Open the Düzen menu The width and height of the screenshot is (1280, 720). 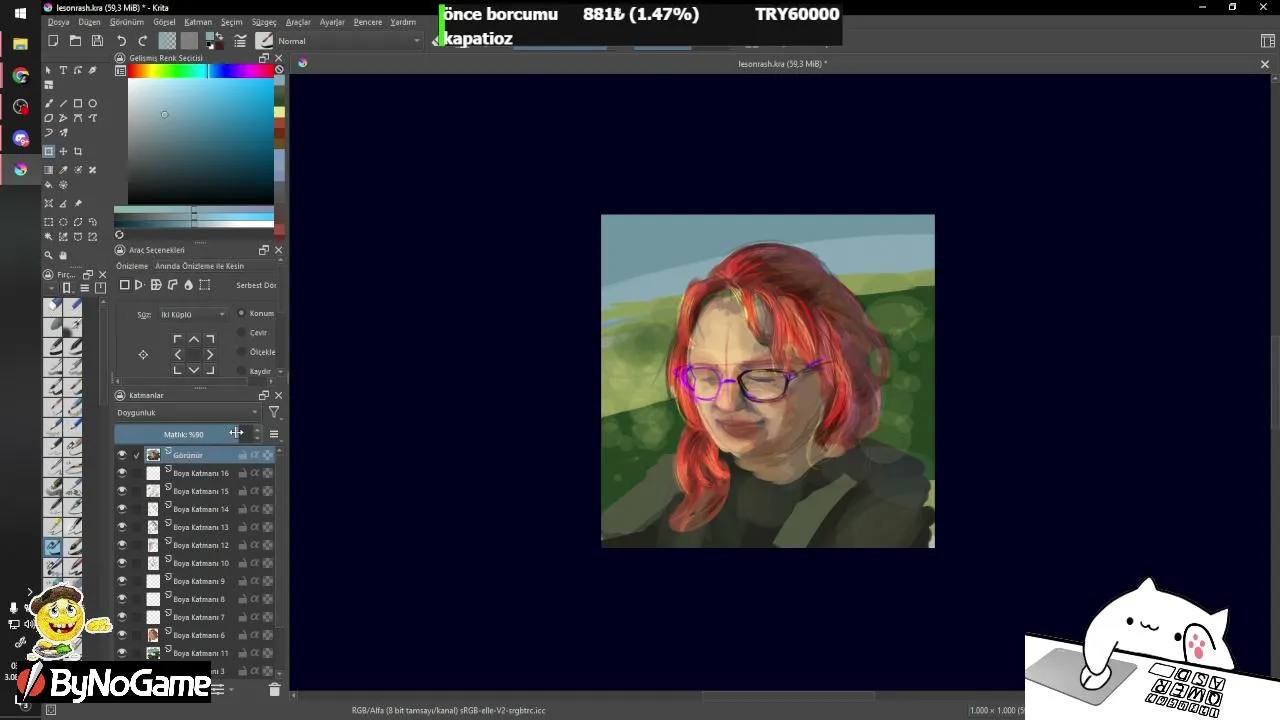[x=88, y=22]
